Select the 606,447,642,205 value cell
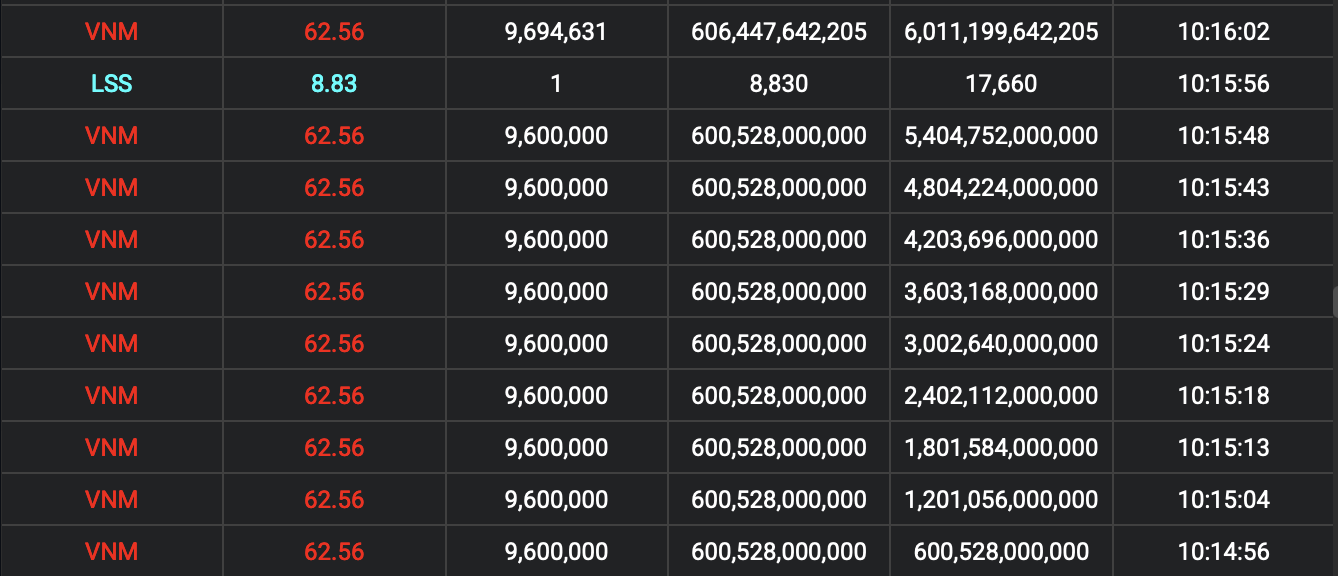 click(779, 32)
